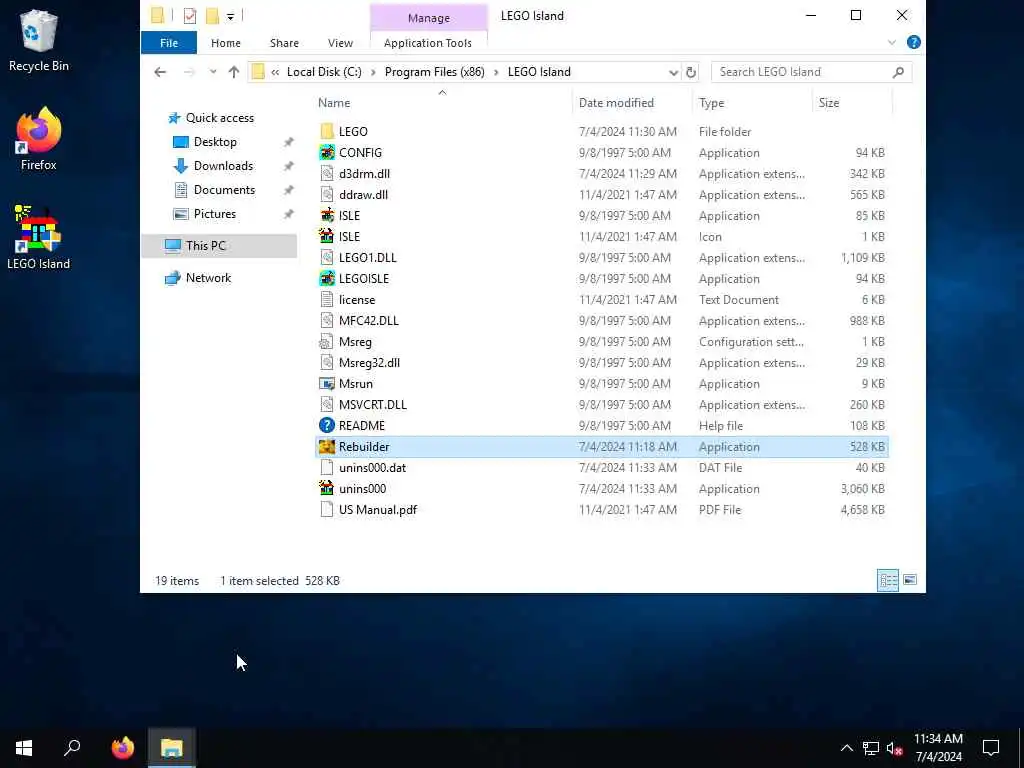The image size is (1024, 768).
Task: Select the README help file icon
Action: (327, 425)
